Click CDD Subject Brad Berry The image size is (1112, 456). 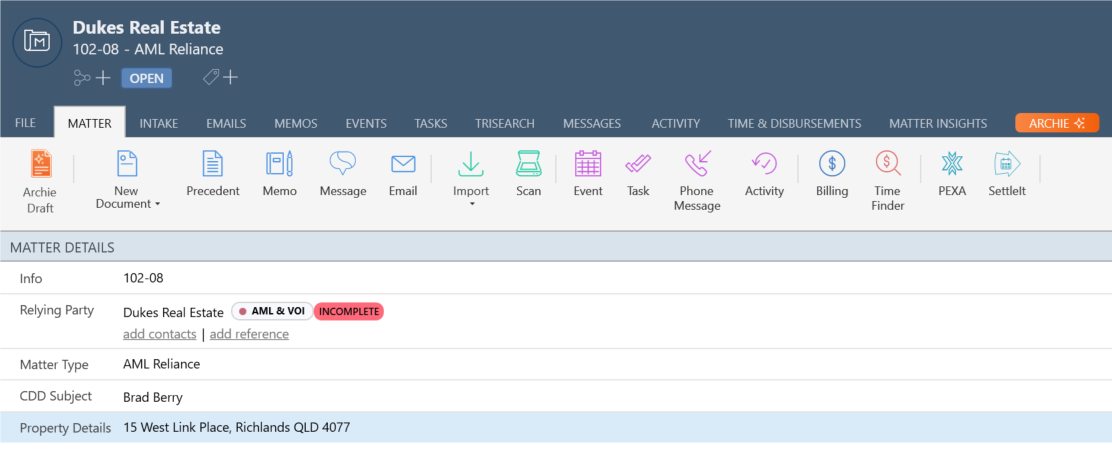[152, 398]
